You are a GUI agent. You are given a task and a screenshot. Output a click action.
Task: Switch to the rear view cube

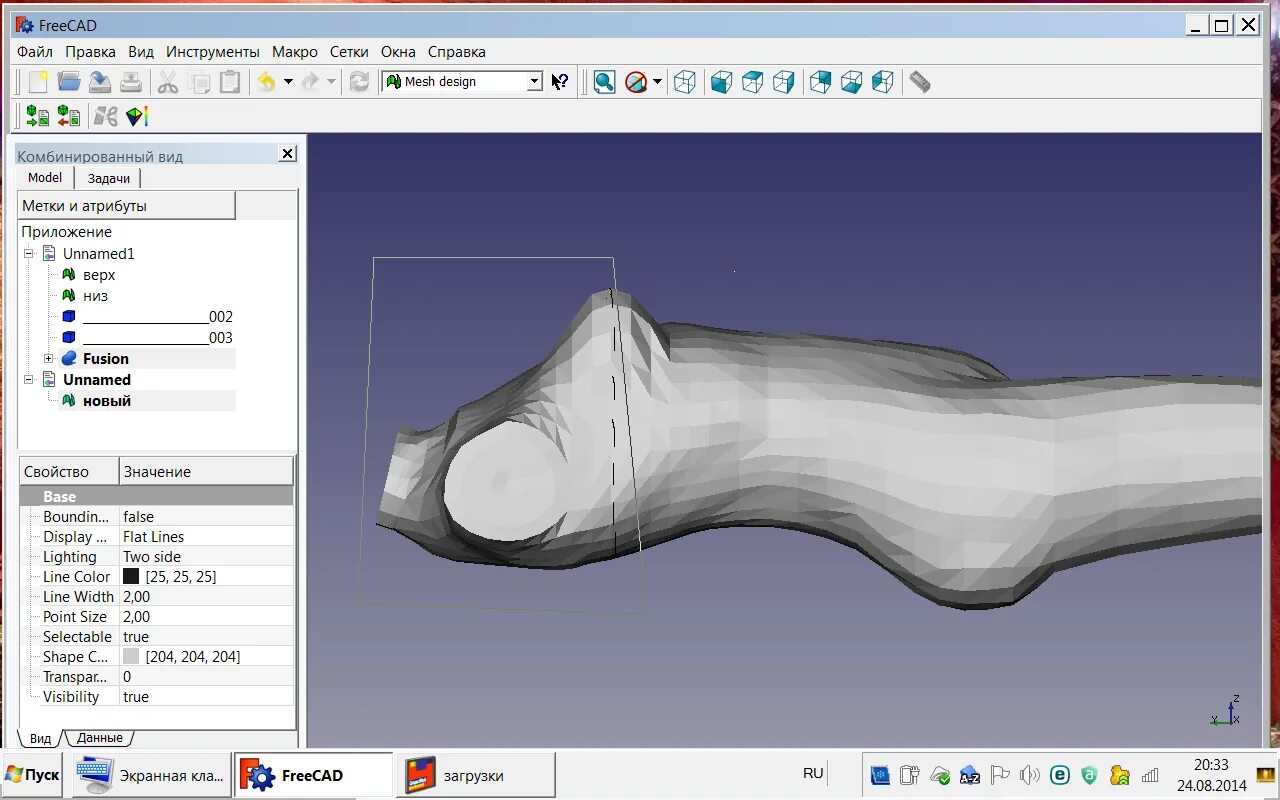820,82
